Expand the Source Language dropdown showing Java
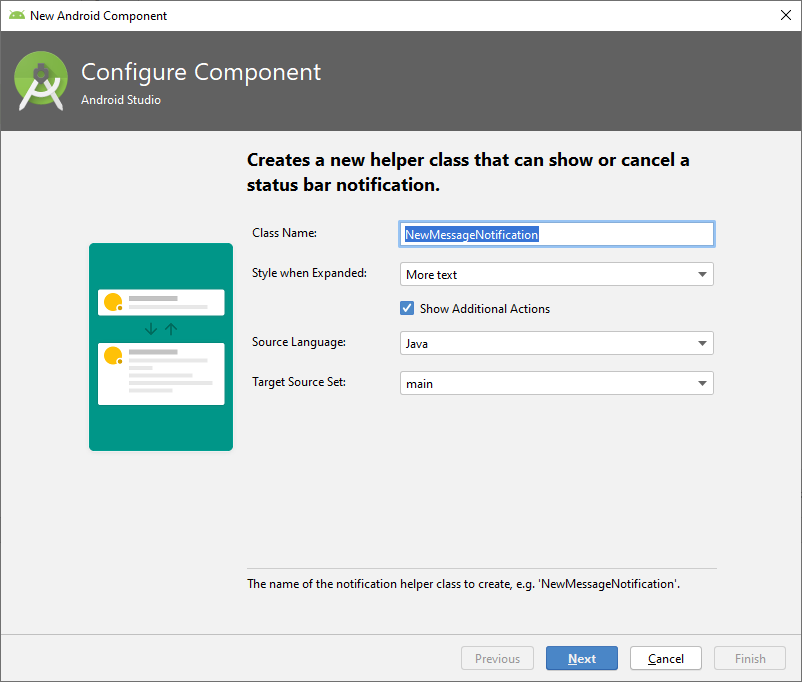802x682 pixels. tap(557, 344)
